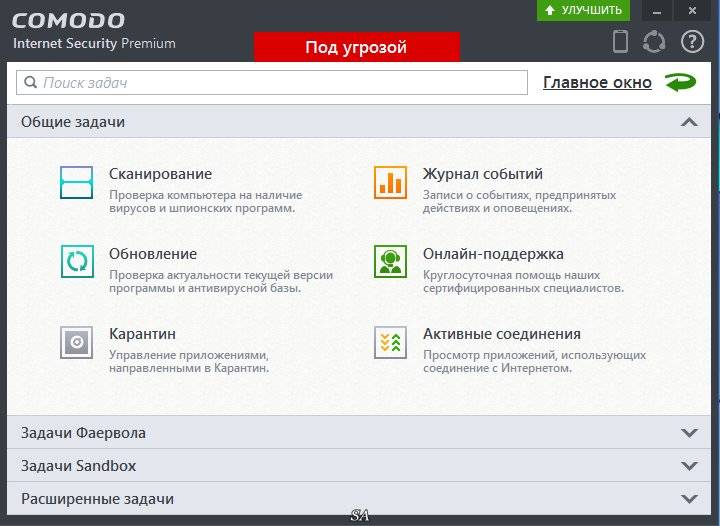Click the mobile device icon in header

(620, 41)
